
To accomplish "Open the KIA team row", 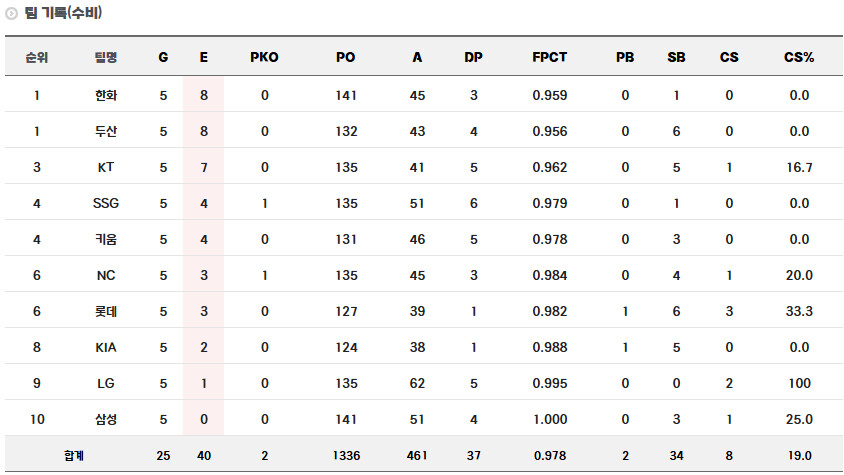I will pos(106,347).
